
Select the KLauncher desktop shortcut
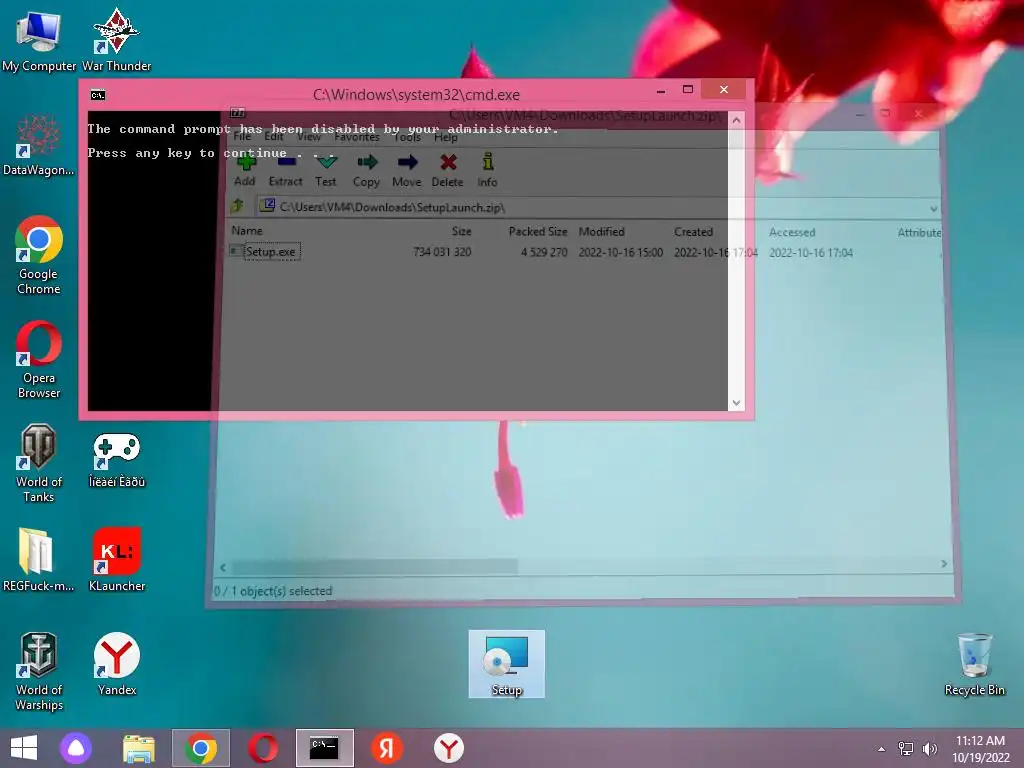click(116, 560)
